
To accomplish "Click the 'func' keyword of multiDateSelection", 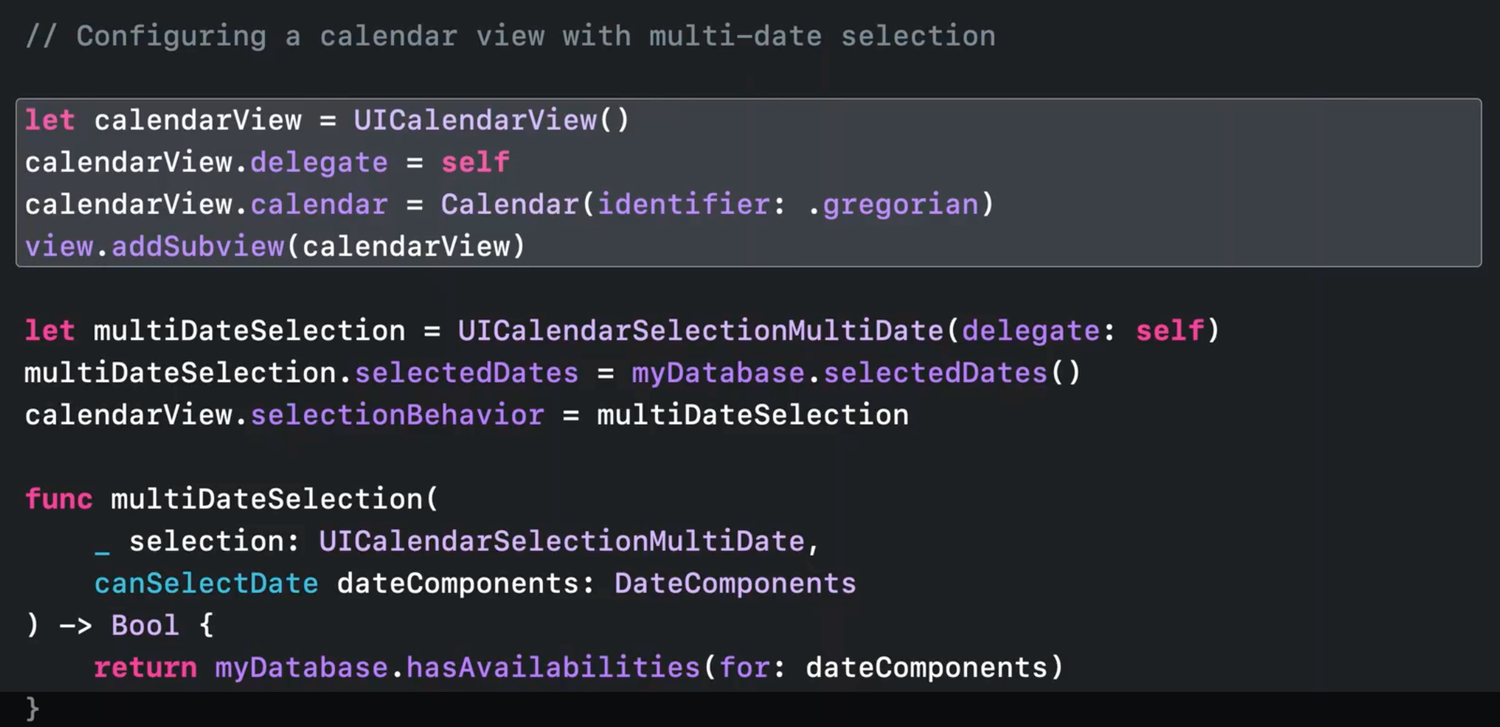I will tap(59, 498).
